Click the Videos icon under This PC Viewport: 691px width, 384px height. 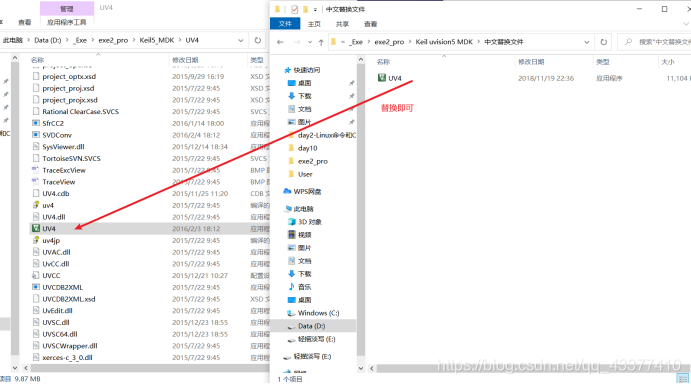click(291, 235)
